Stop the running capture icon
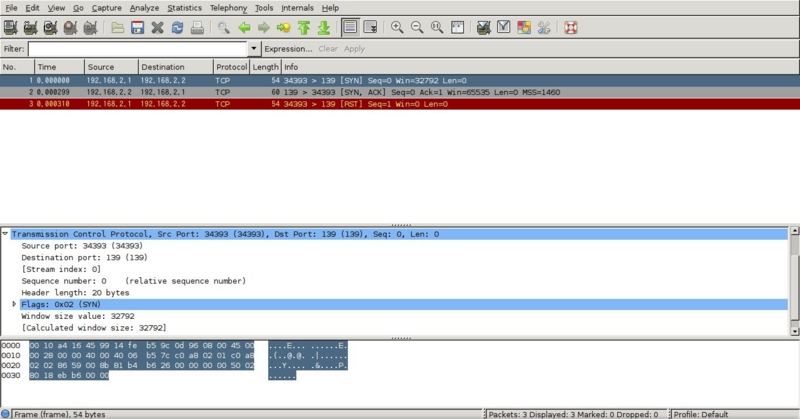 (70, 28)
